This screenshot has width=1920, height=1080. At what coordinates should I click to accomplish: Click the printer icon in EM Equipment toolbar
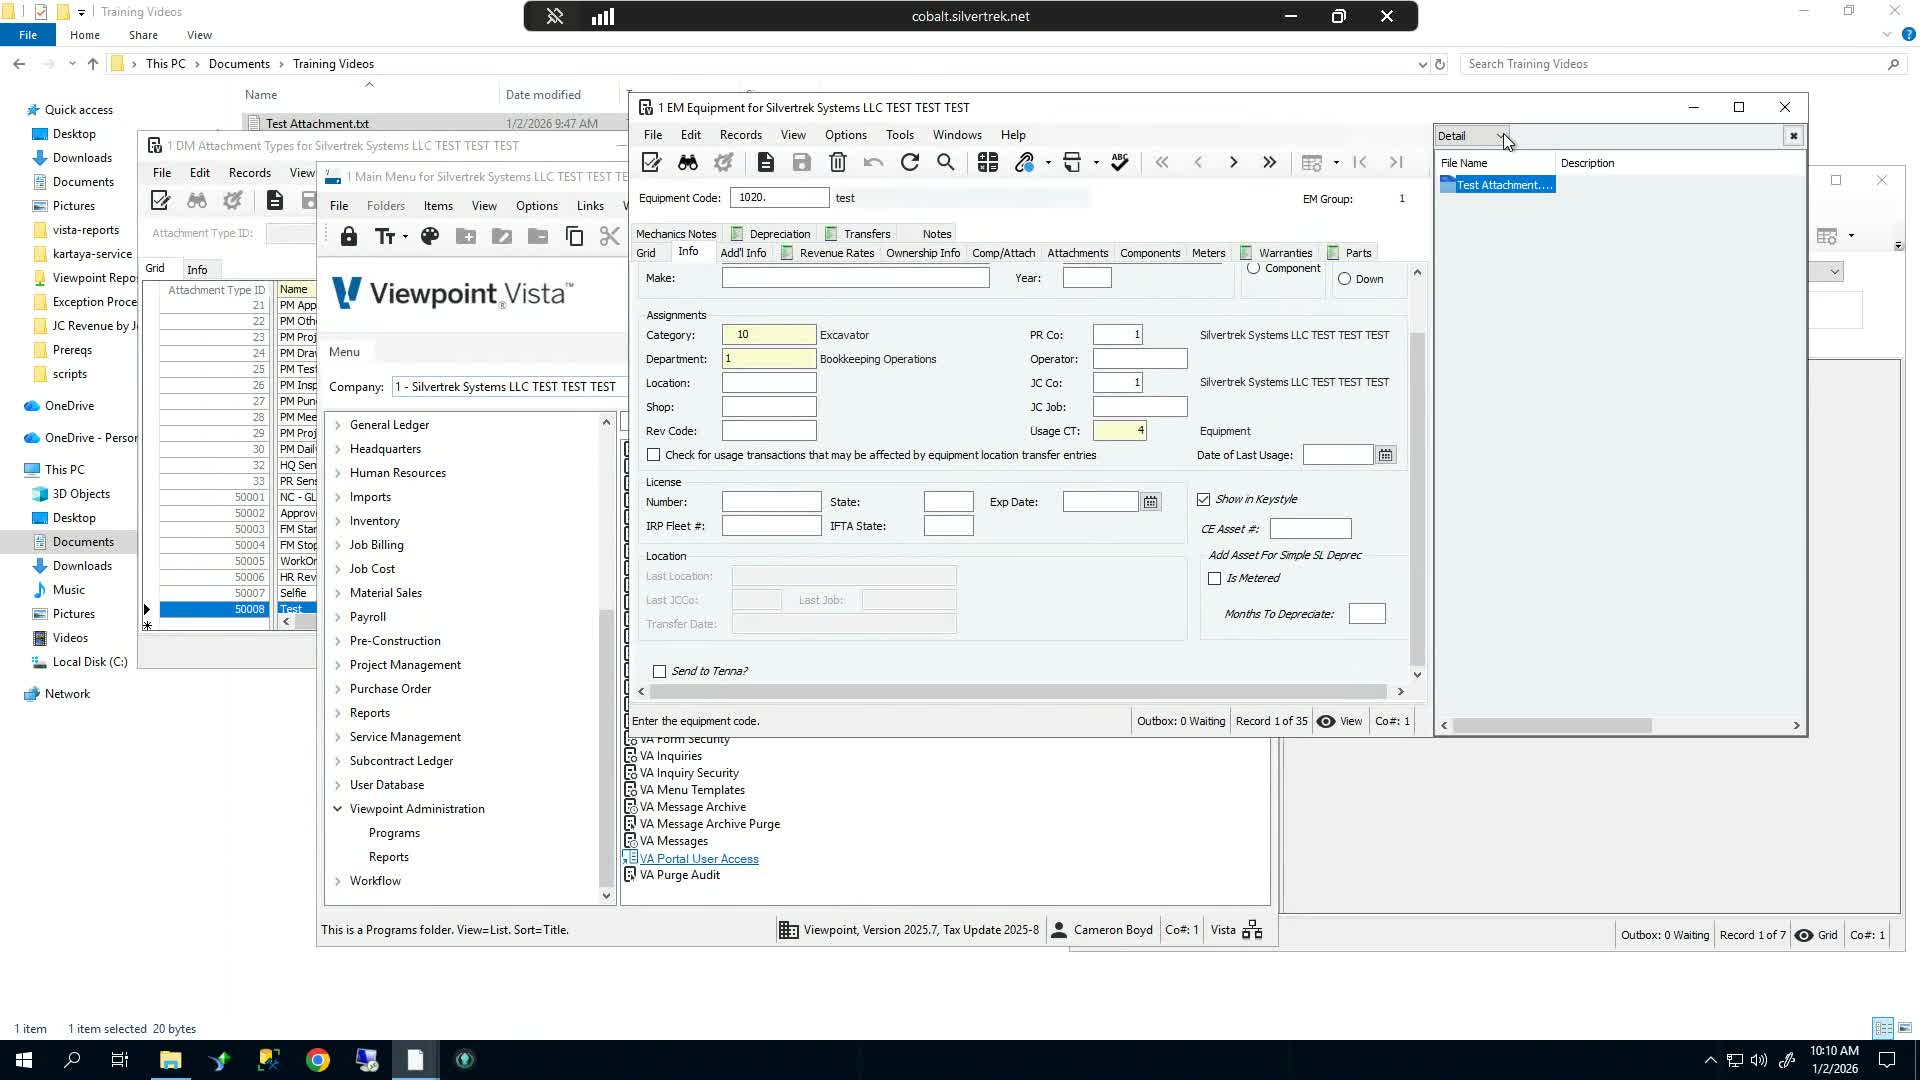click(x=1072, y=163)
